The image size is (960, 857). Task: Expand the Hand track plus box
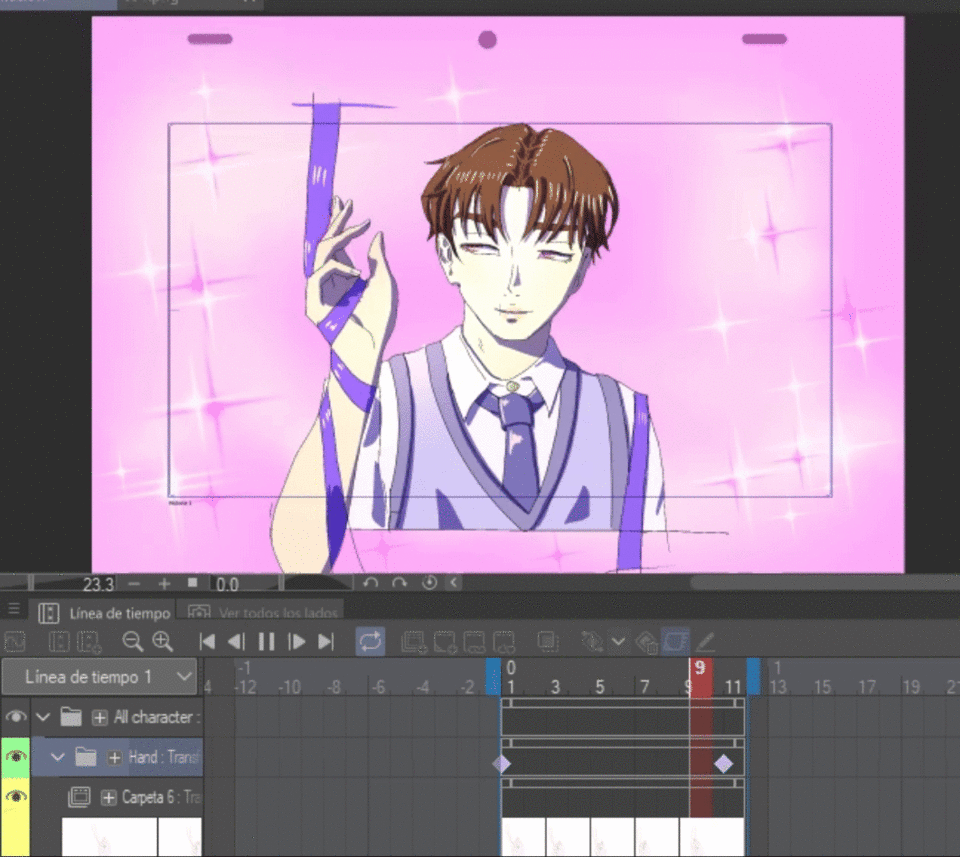pyautogui.click(x=114, y=758)
